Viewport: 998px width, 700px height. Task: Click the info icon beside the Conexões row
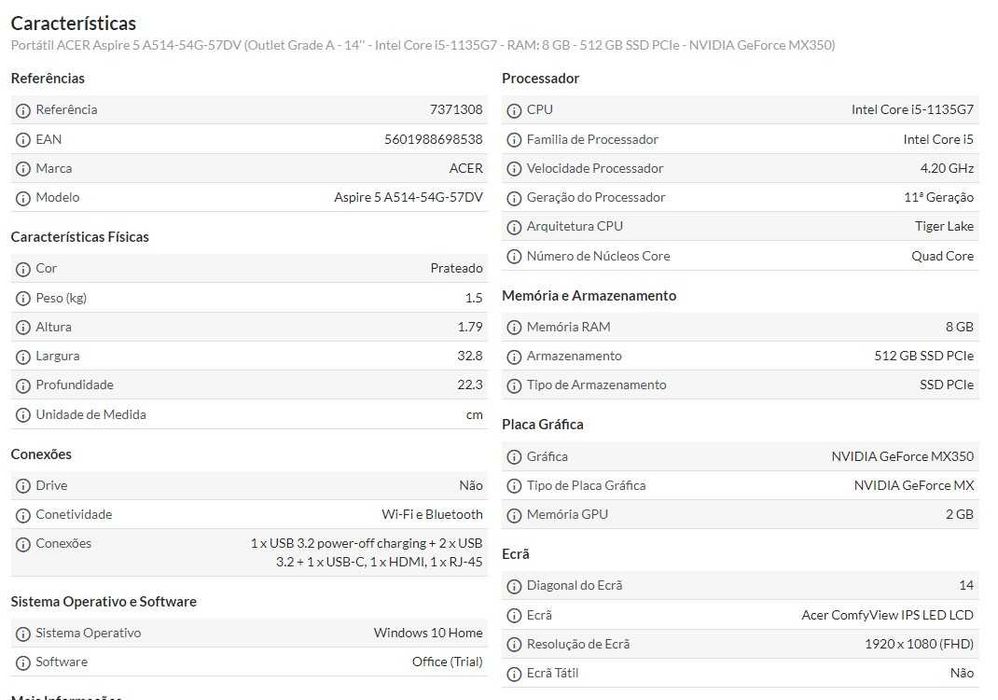click(23, 545)
